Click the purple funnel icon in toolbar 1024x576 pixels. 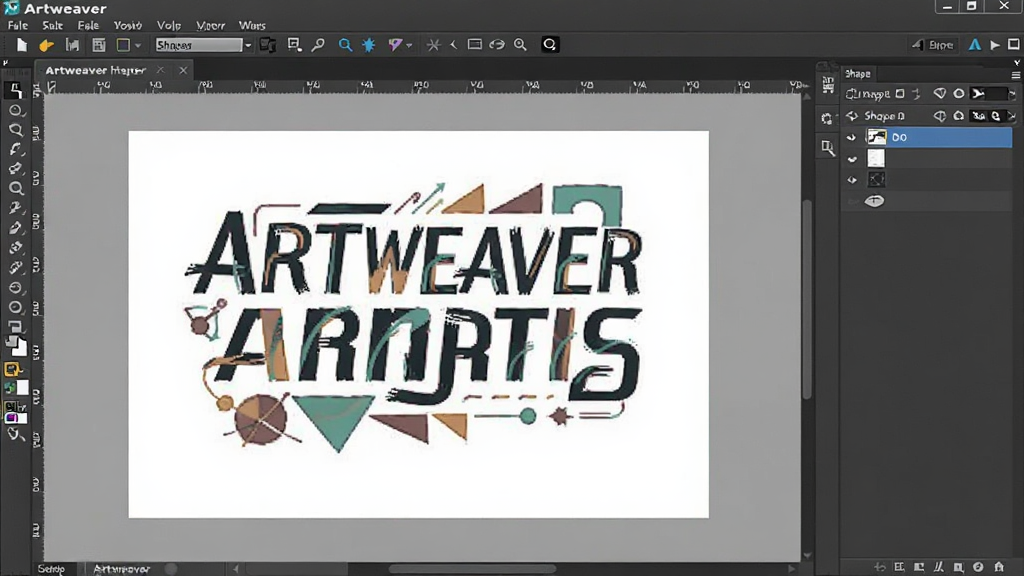[394, 44]
